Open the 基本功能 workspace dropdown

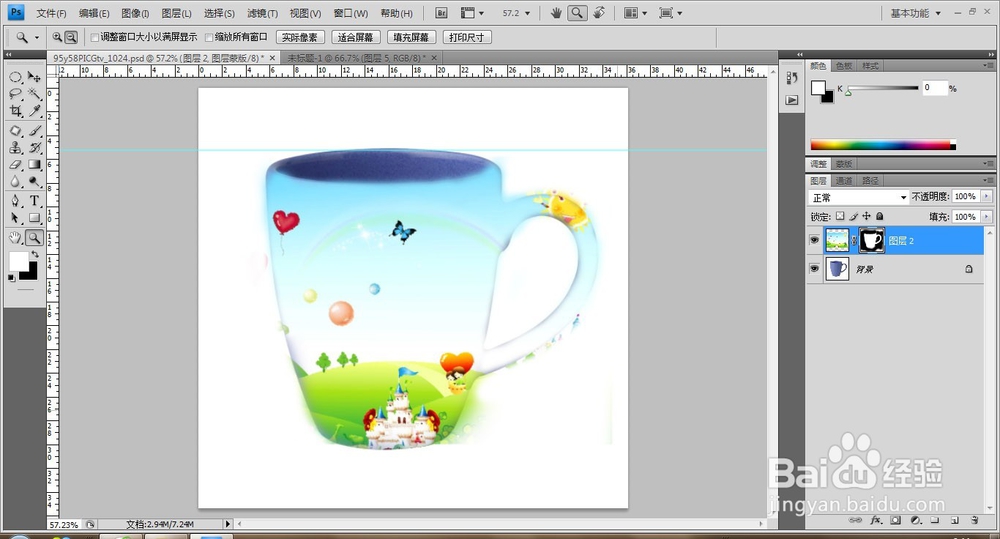[x=916, y=13]
